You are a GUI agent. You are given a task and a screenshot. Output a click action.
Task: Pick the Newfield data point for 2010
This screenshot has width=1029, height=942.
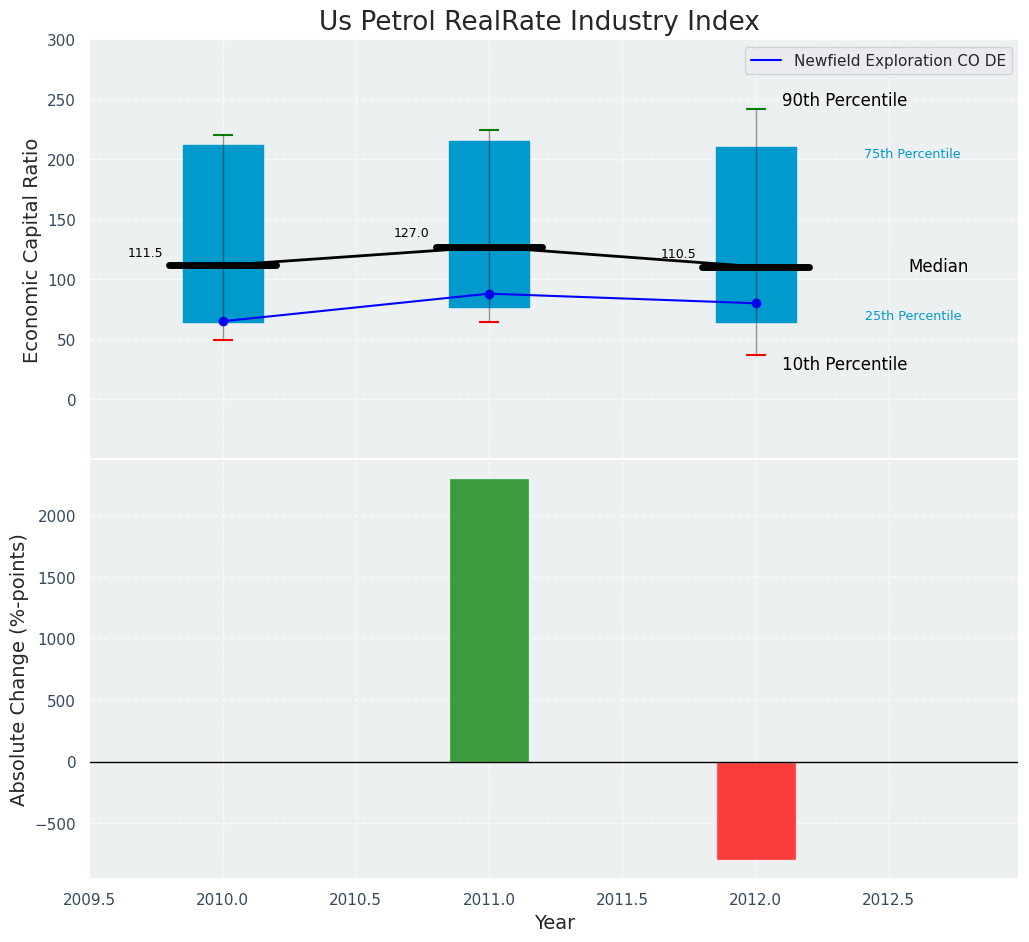[x=223, y=321]
